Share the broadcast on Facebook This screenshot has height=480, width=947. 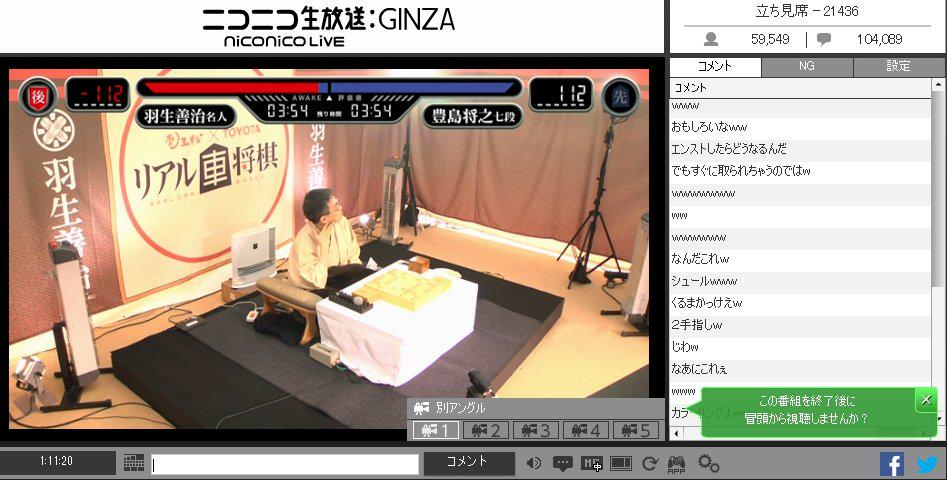click(x=892, y=464)
